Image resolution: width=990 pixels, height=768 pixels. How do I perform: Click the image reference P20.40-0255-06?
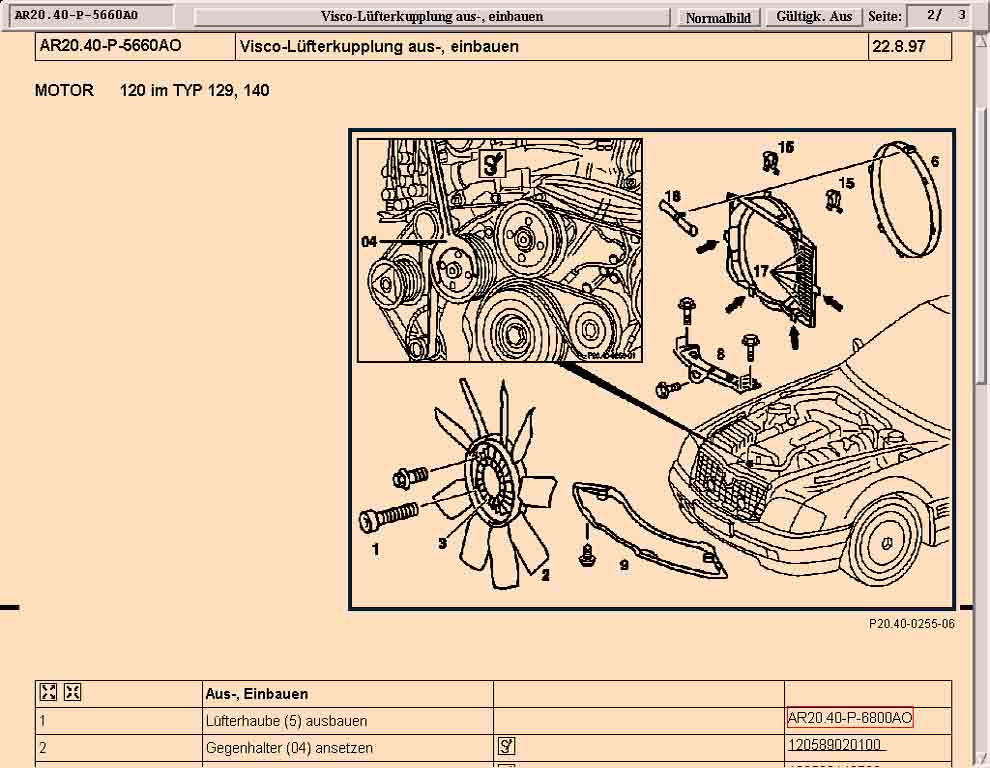[x=911, y=623]
